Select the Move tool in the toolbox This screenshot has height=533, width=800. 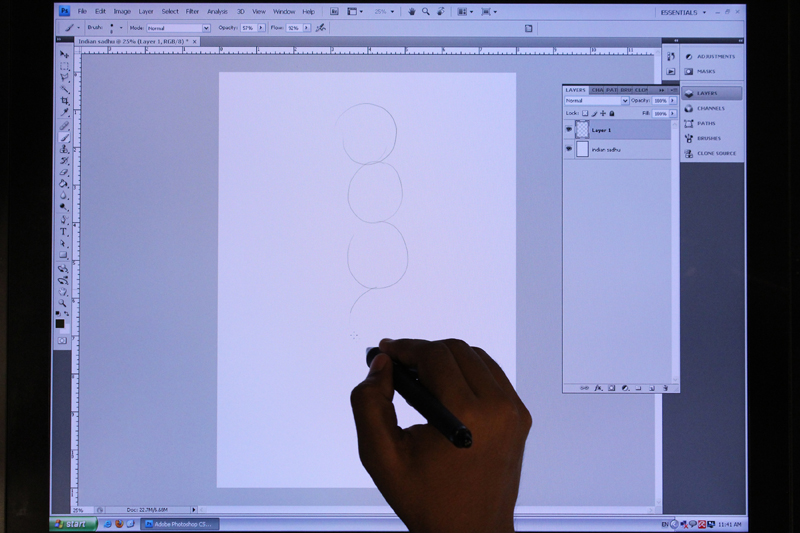[64, 54]
